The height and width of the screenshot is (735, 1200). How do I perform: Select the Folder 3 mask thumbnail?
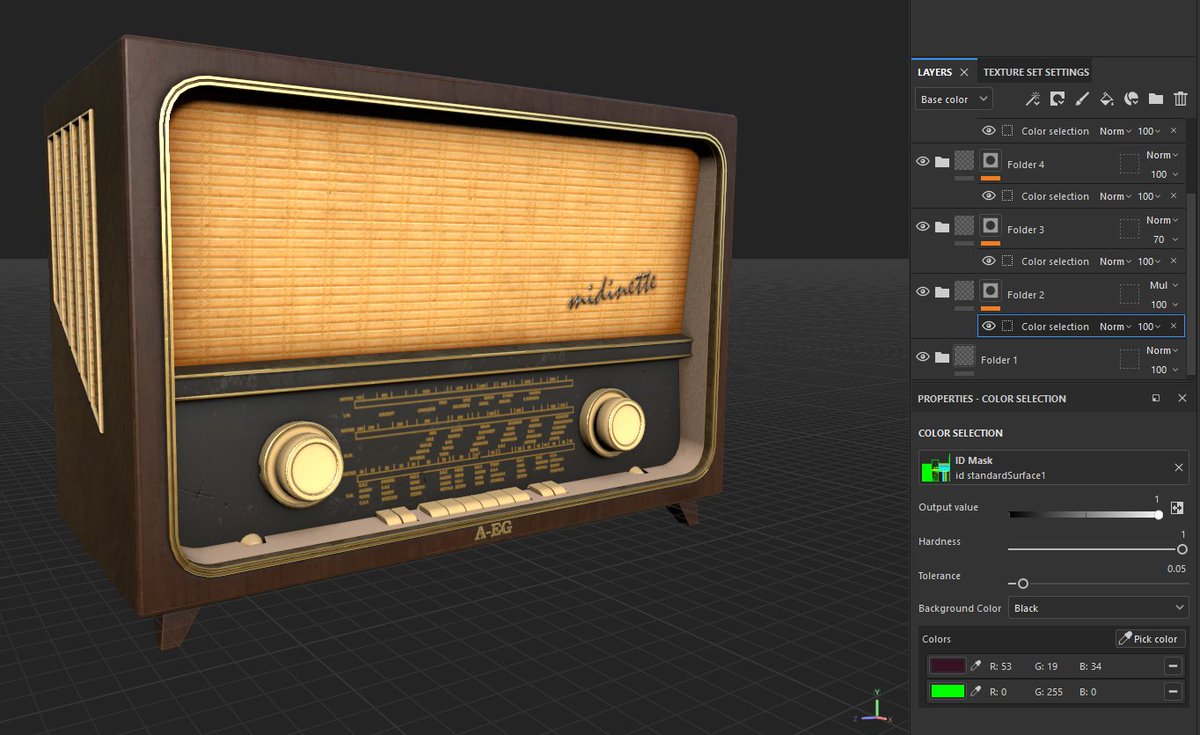991,225
